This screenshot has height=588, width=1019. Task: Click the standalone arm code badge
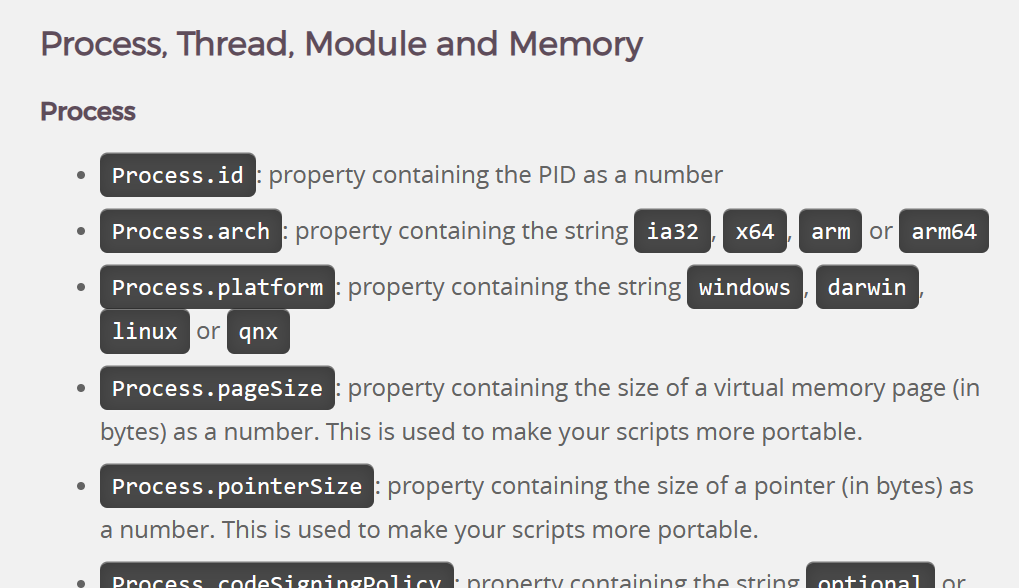click(x=830, y=231)
